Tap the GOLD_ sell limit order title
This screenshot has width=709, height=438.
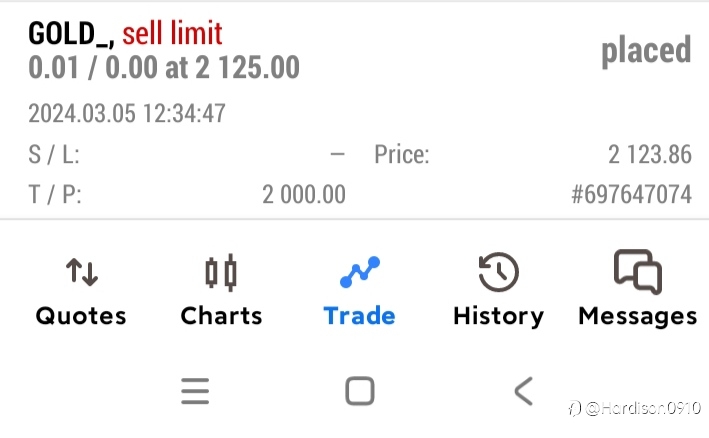(125, 33)
